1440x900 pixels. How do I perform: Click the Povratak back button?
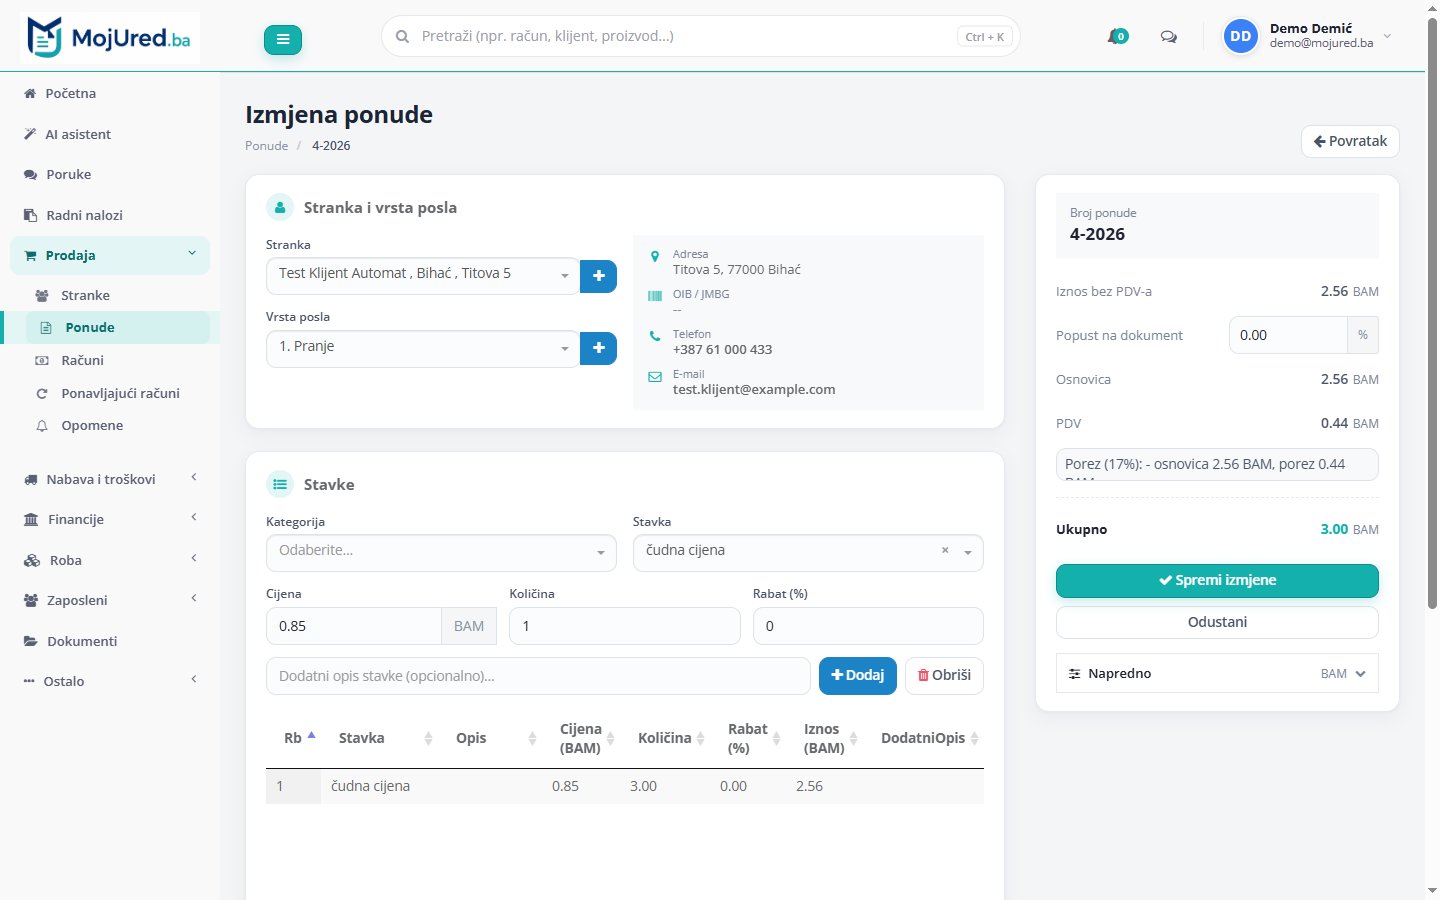1350,141
